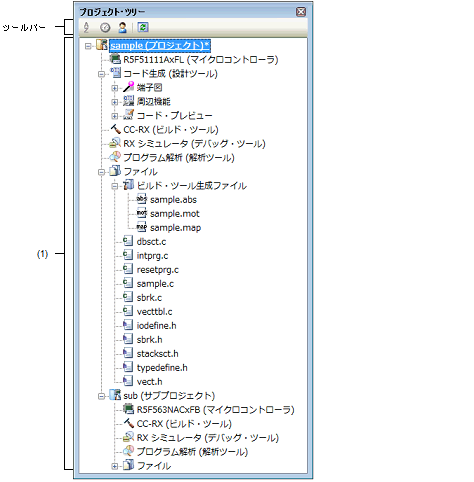Select R5F563NACxFB microcontroller item

215,409
